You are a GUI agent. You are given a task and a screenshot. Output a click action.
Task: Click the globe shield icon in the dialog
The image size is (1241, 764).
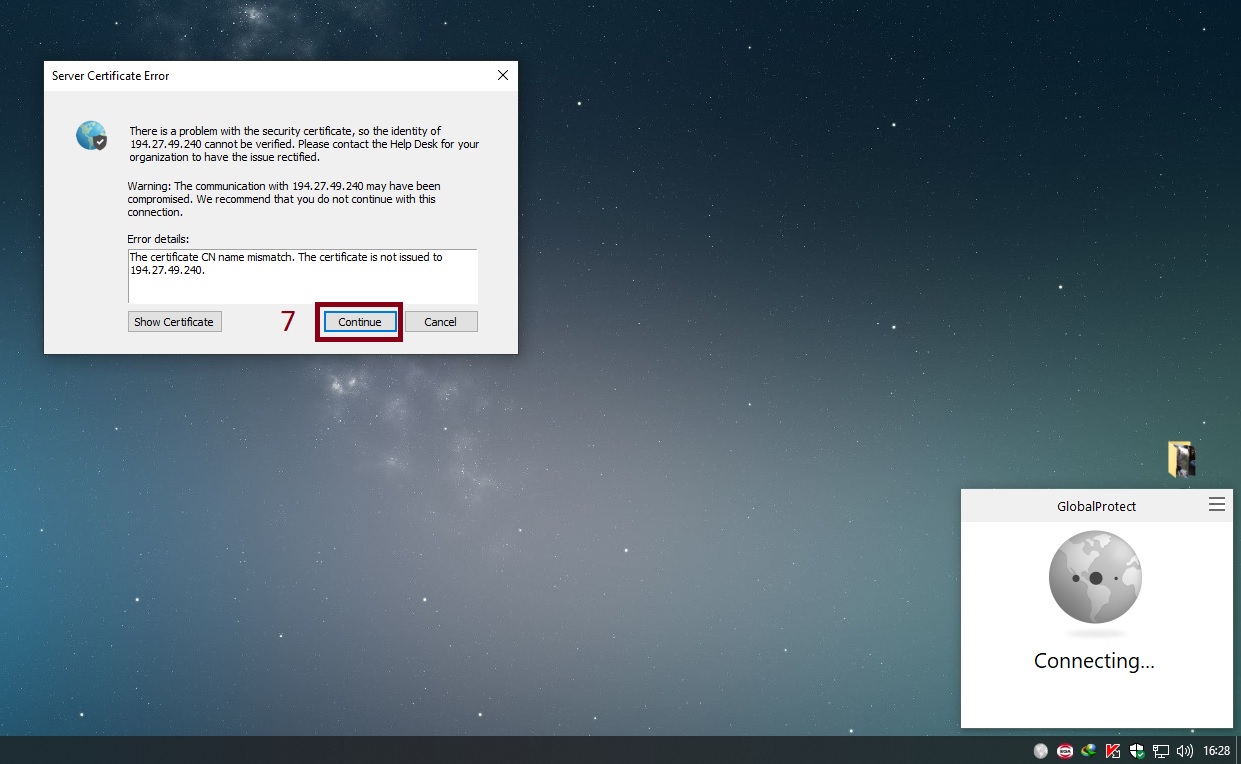tap(91, 135)
